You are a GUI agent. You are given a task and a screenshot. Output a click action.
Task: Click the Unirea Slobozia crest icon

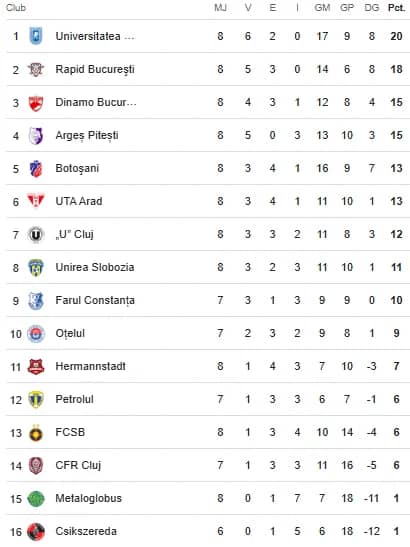click(x=36, y=268)
